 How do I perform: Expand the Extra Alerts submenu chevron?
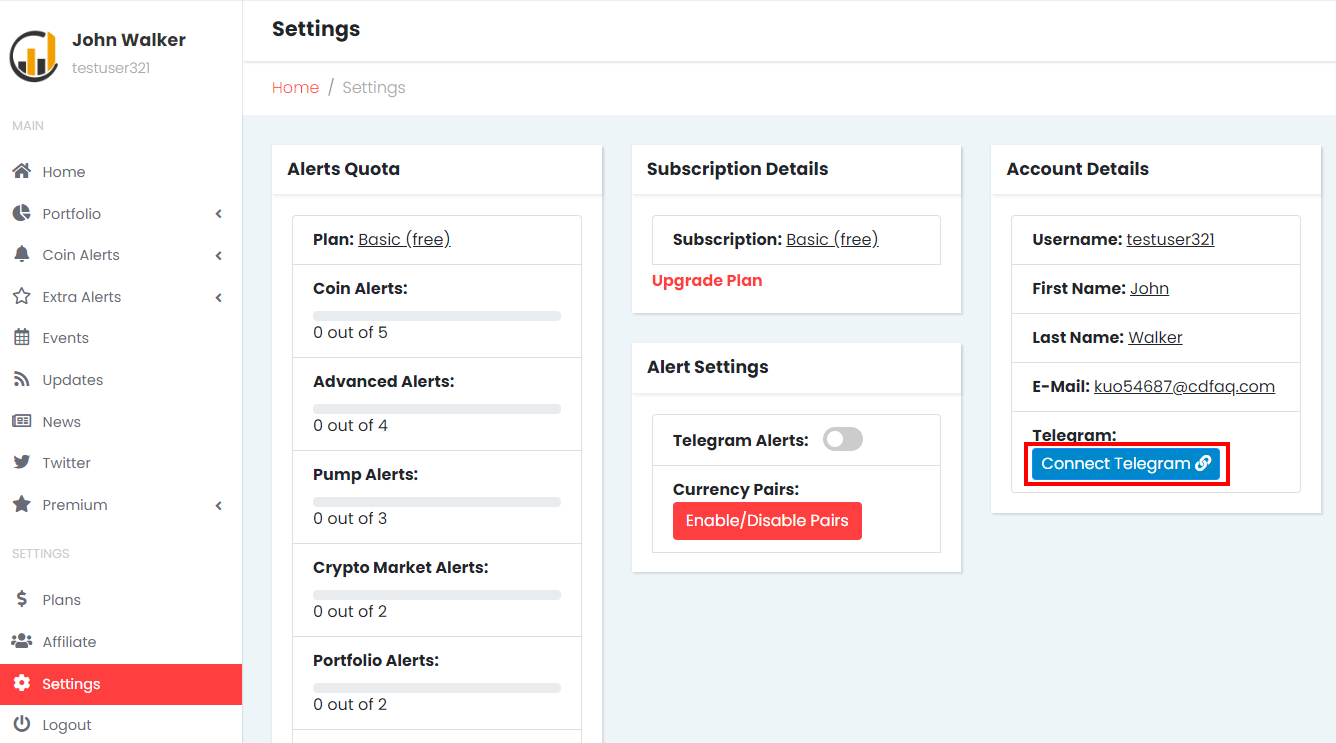(x=218, y=297)
